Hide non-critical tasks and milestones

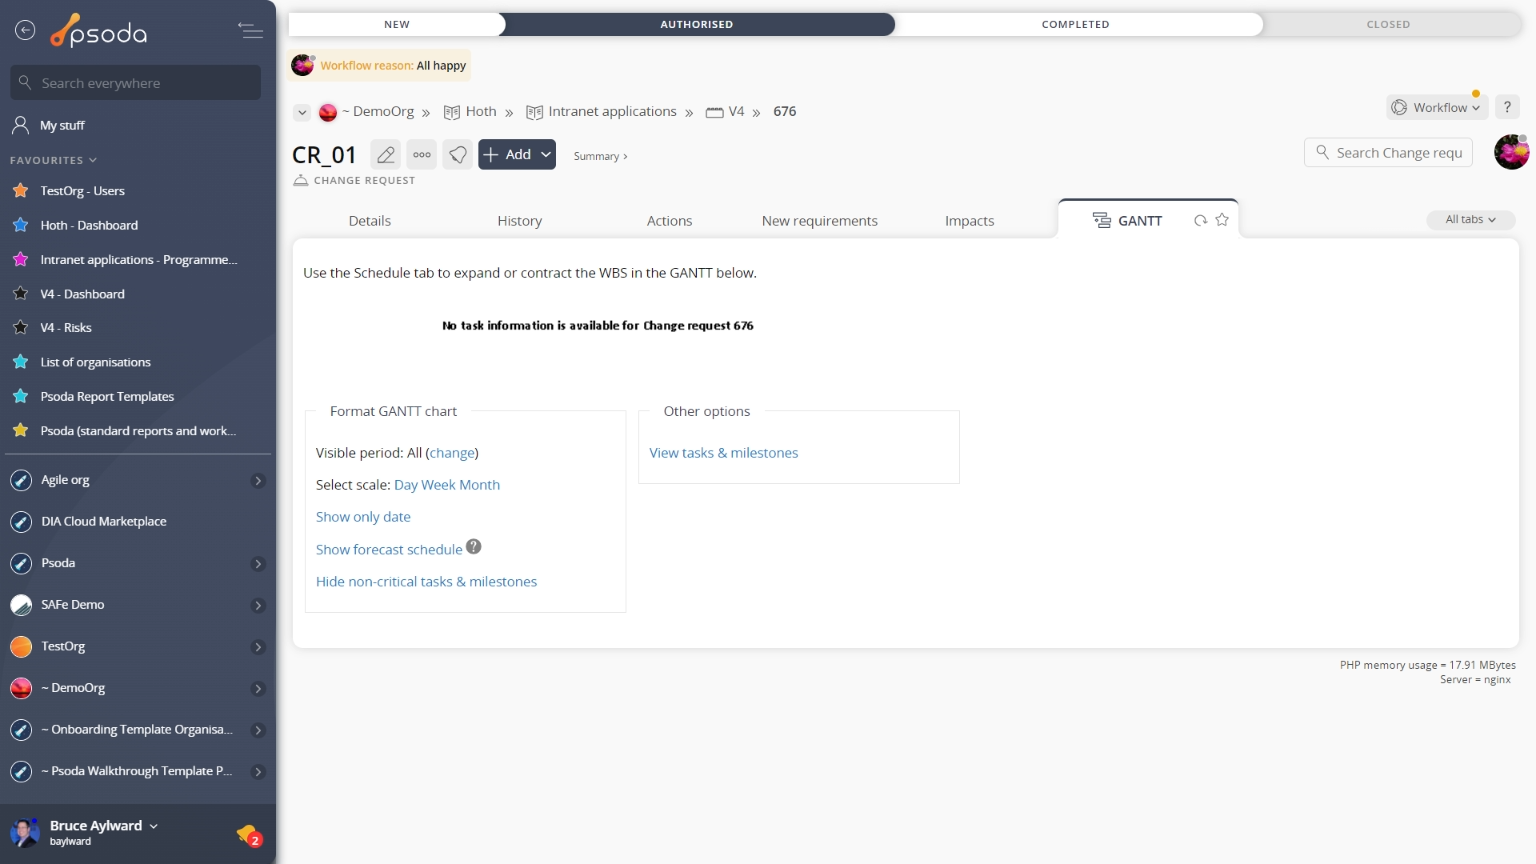tap(426, 581)
